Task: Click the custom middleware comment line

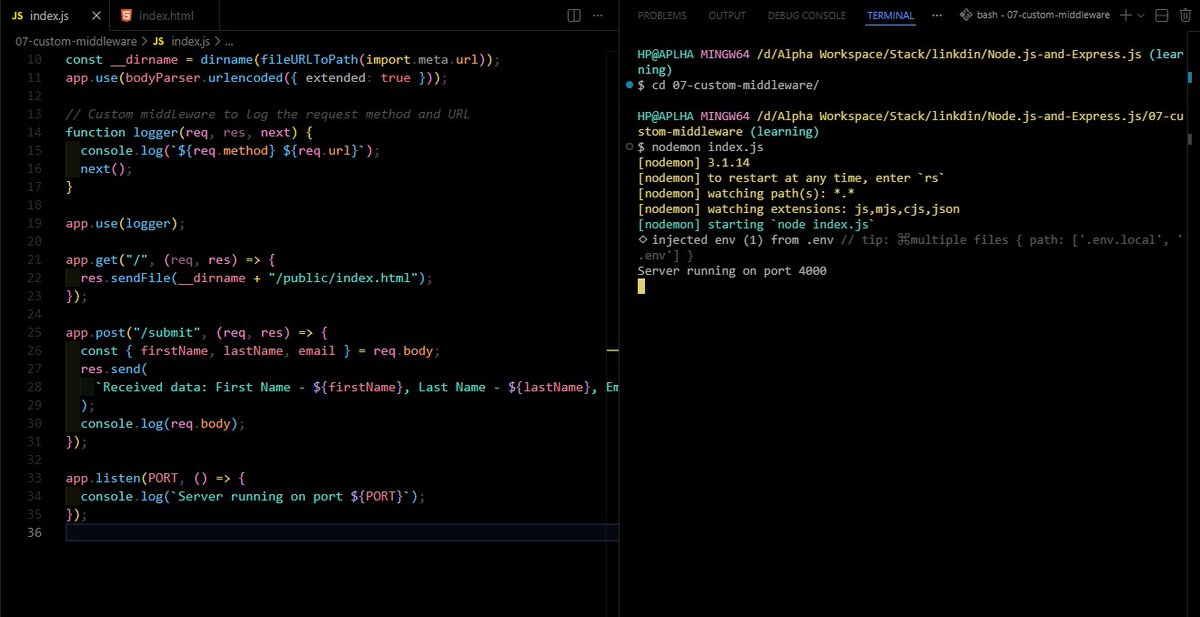Action: pos(267,114)
